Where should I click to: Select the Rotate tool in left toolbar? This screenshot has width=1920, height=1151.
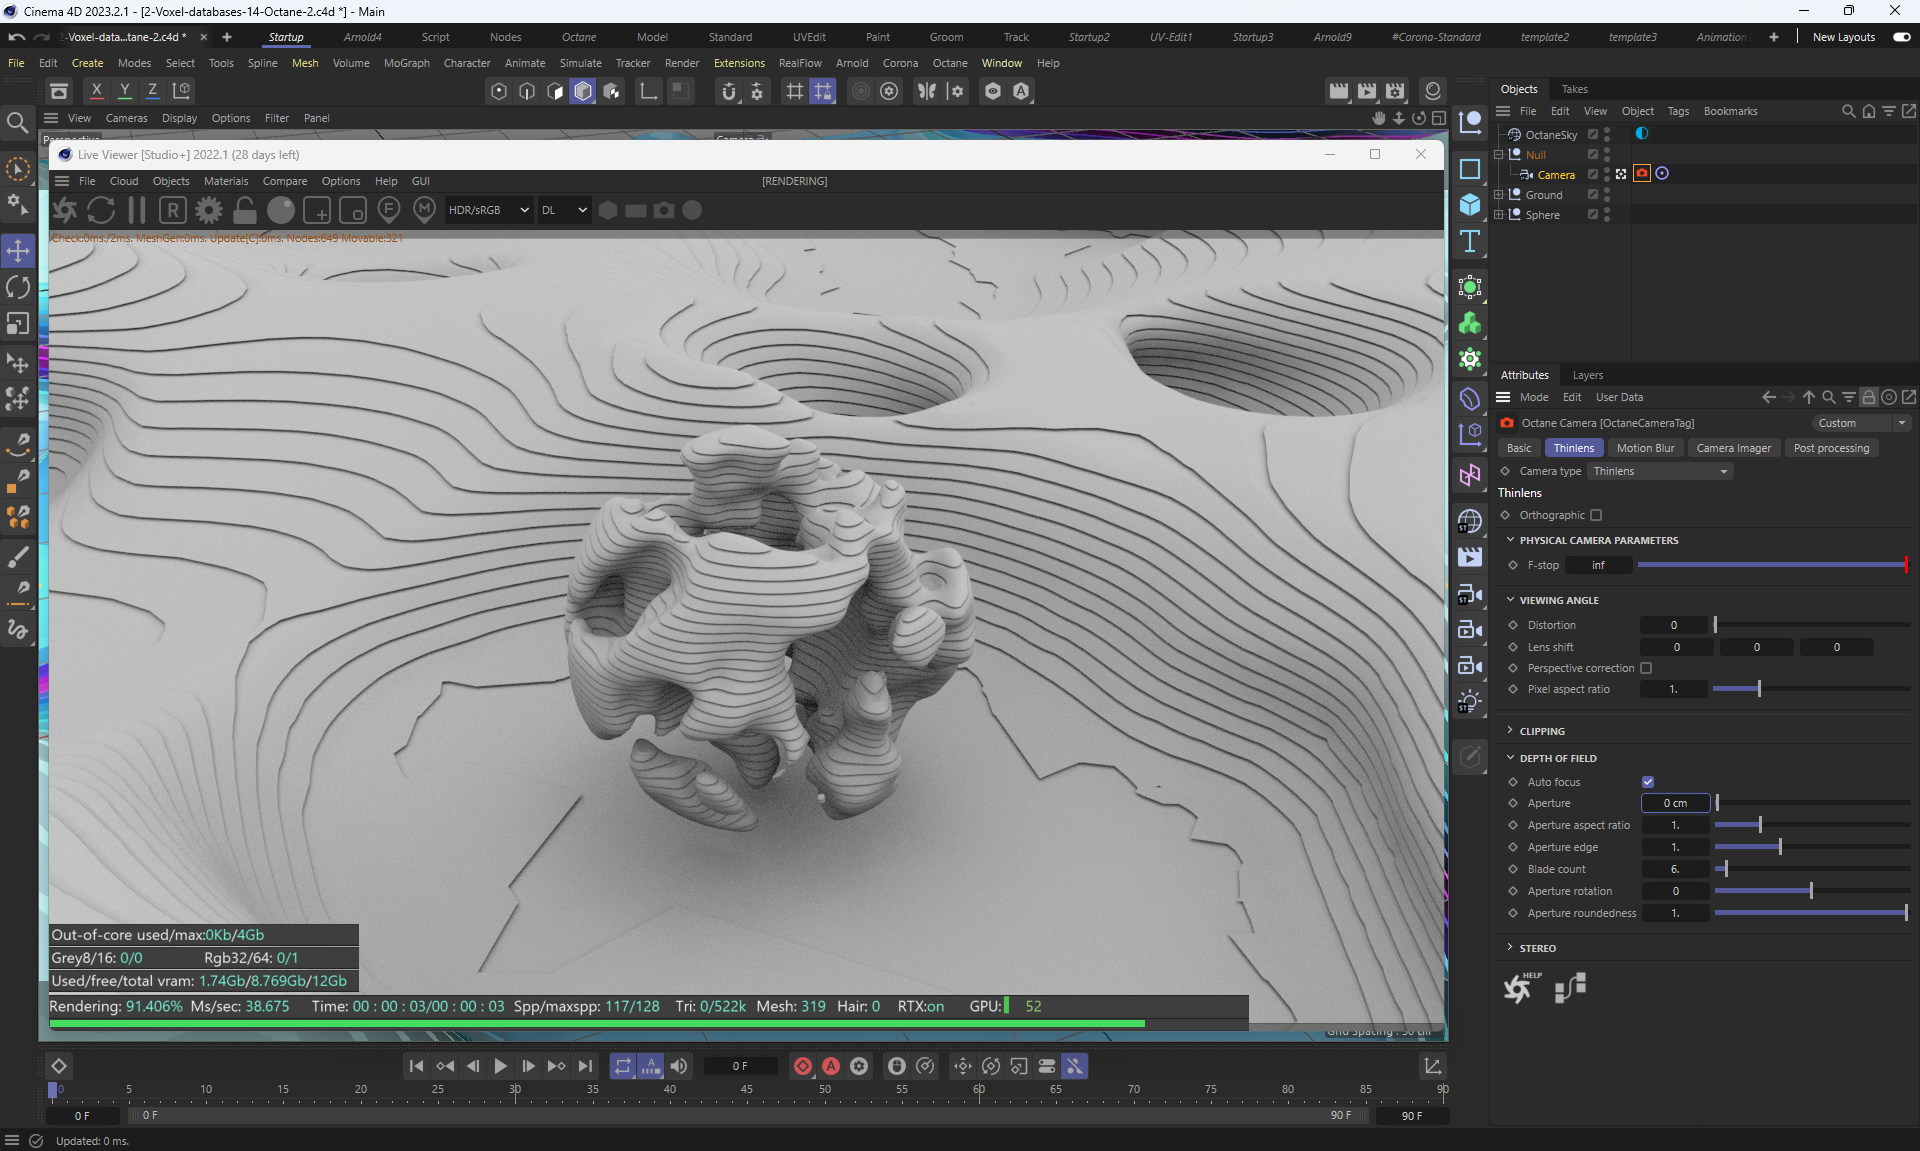coord(18,287)
